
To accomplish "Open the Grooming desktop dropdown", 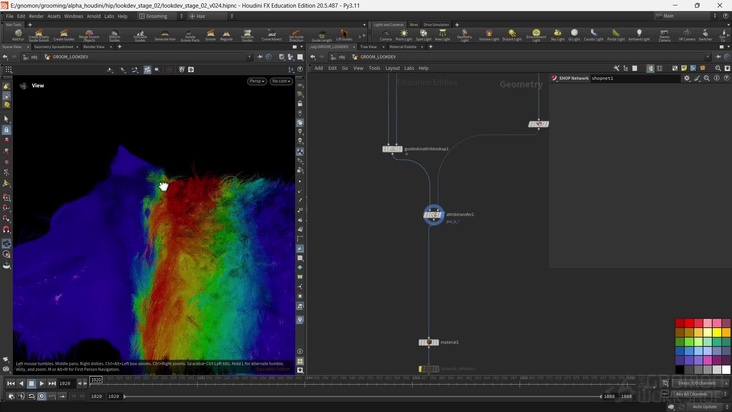I will click(161, 16).
